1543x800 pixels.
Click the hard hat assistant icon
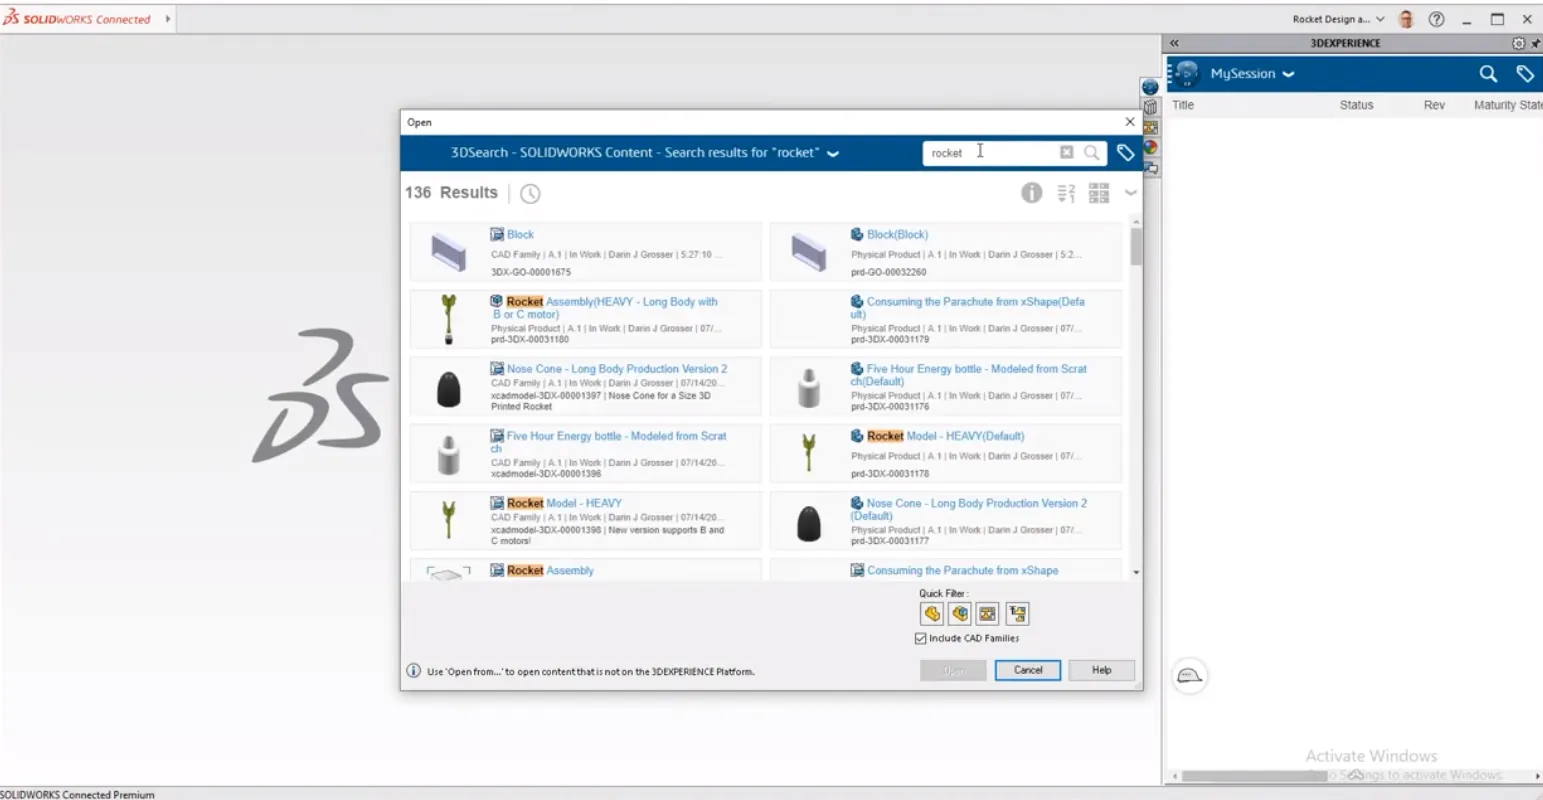(1189, 676)
